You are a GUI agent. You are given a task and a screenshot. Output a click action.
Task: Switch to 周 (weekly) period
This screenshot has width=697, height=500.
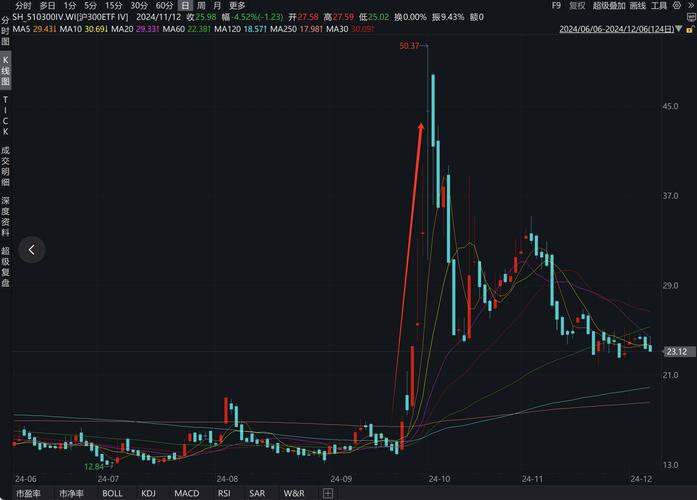click(201, 6)
